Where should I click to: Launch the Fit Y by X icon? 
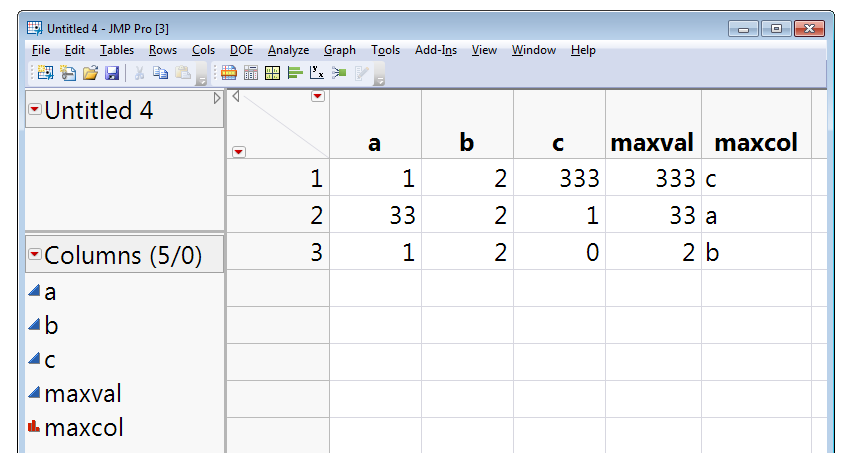(x=316, y=72)
